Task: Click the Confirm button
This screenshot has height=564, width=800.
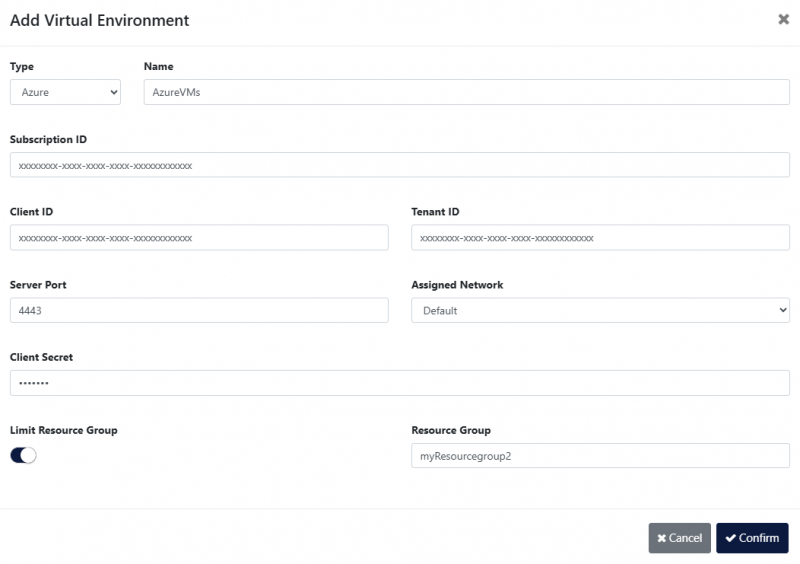Action: pyautogui.click(x=752, y=538)
